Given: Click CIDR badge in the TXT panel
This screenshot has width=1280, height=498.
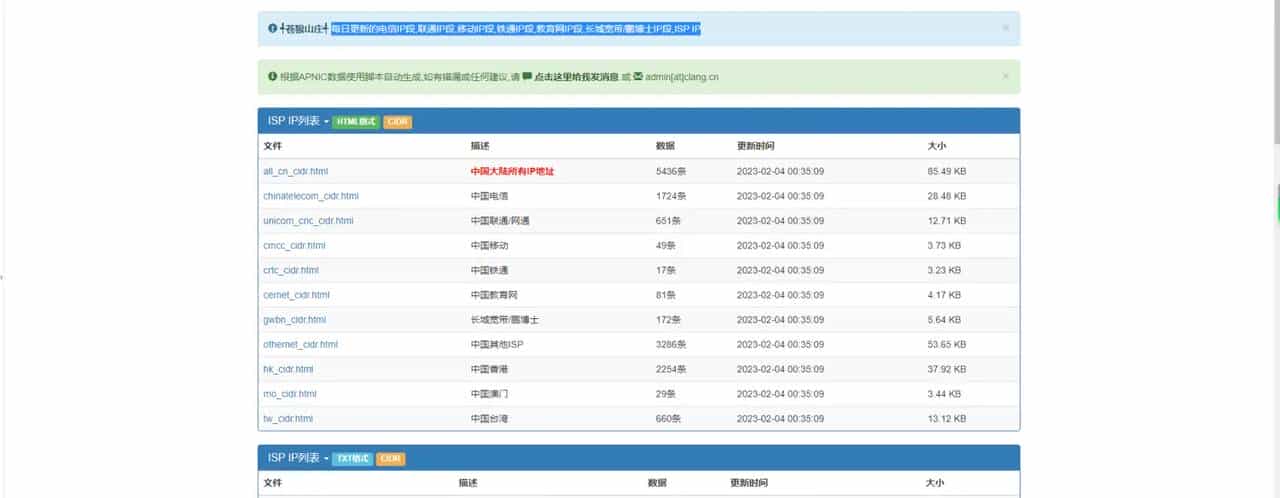Looking at the screenshot, I should 391,459.
